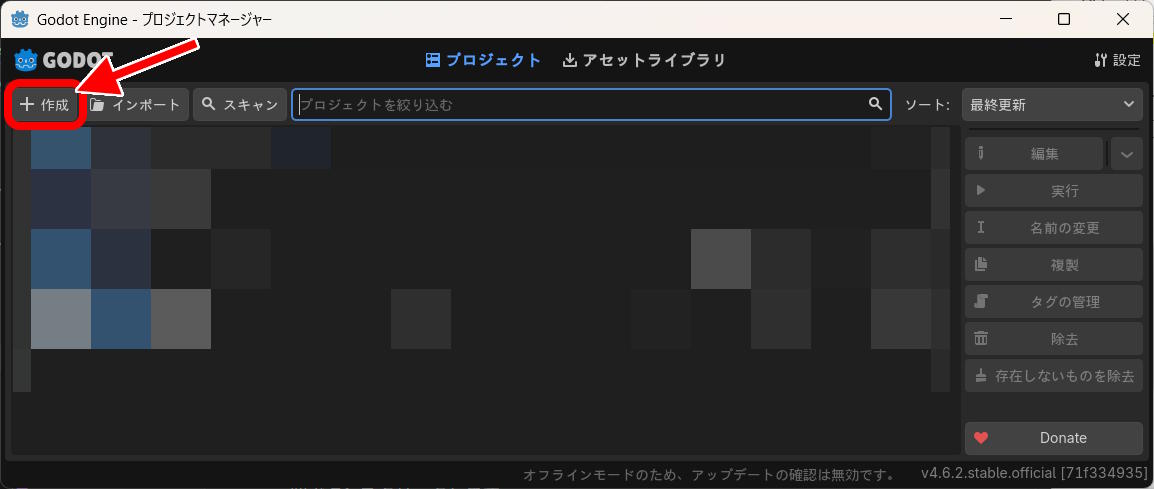Click the 除去 (remove) button
Image resolution: width=1154 pixels, height=489 pixels.
click(x=1054, y=339)
